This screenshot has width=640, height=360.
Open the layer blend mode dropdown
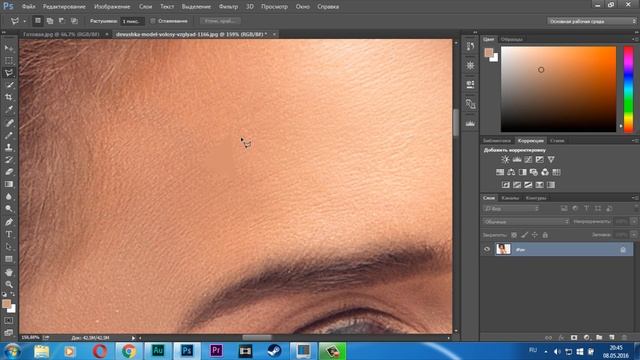click(x=526, y=222)
